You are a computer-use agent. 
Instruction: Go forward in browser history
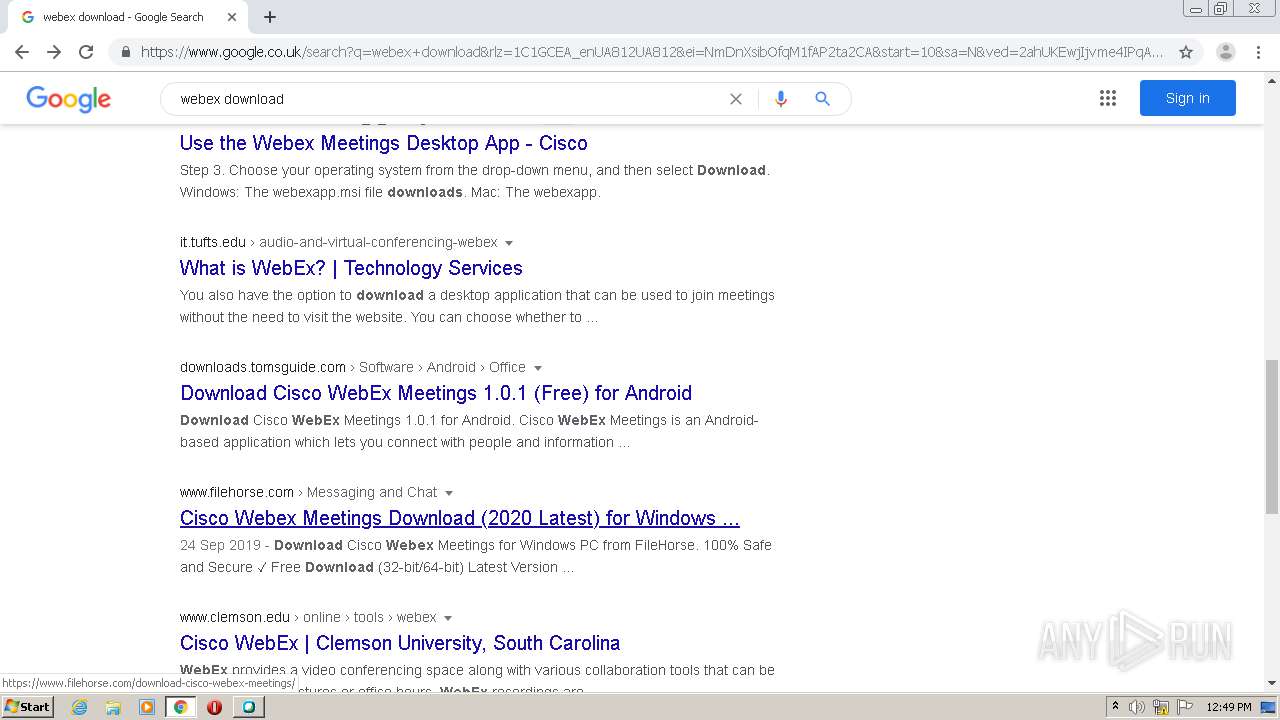[x=54, y=52]
